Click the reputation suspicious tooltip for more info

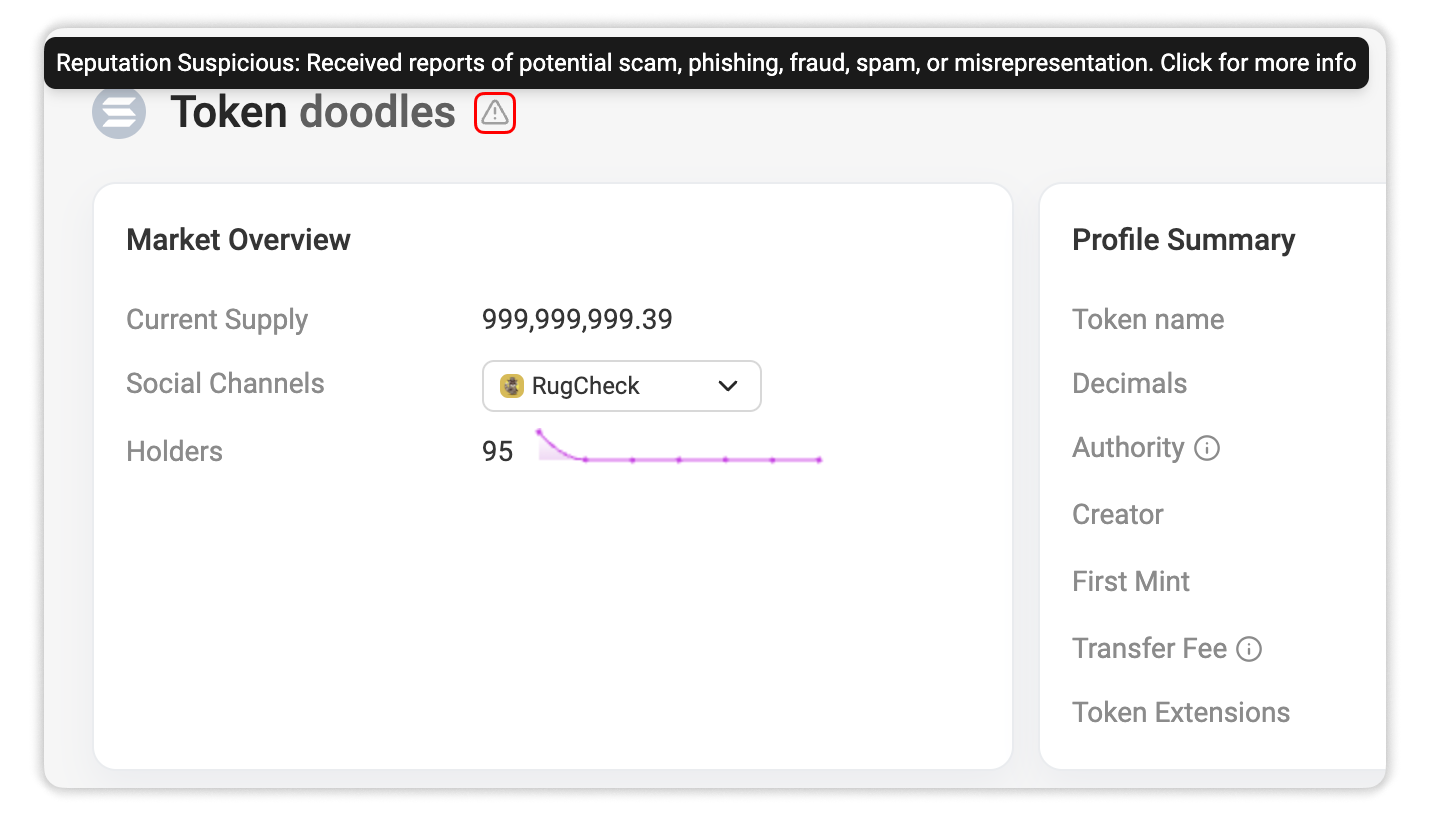click(706, 63)
